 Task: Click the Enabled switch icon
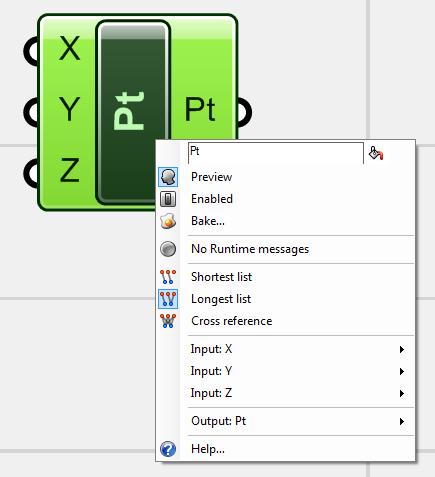(x=168, y=199)
